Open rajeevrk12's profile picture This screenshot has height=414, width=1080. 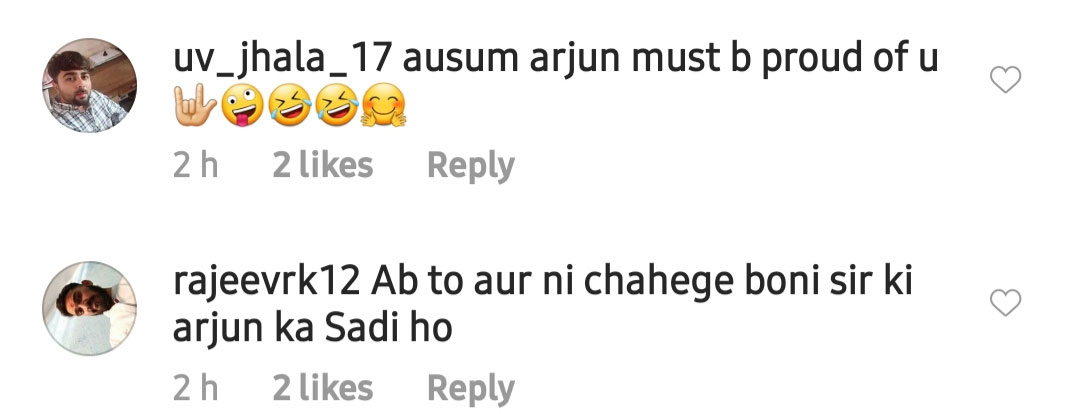(90, 308)
